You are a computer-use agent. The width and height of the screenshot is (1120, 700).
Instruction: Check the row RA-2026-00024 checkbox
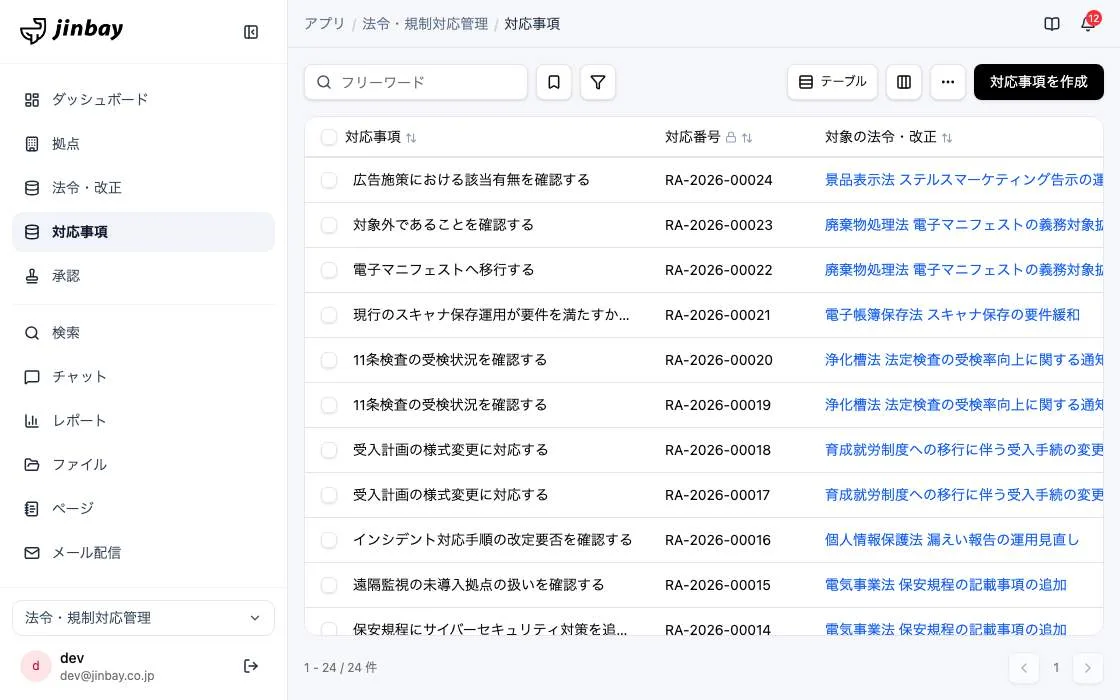[x=329, y=180]
